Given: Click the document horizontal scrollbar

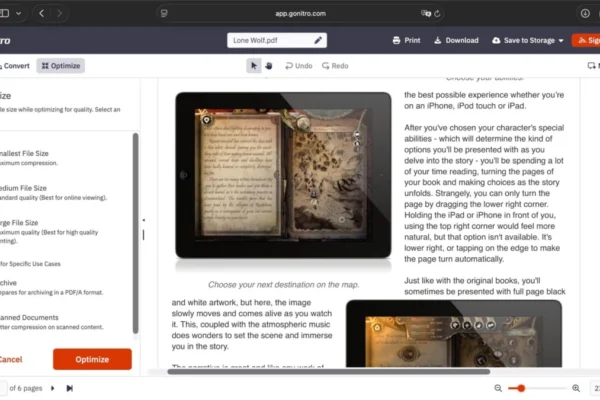Looking at the screenshot, I should 328,371.
